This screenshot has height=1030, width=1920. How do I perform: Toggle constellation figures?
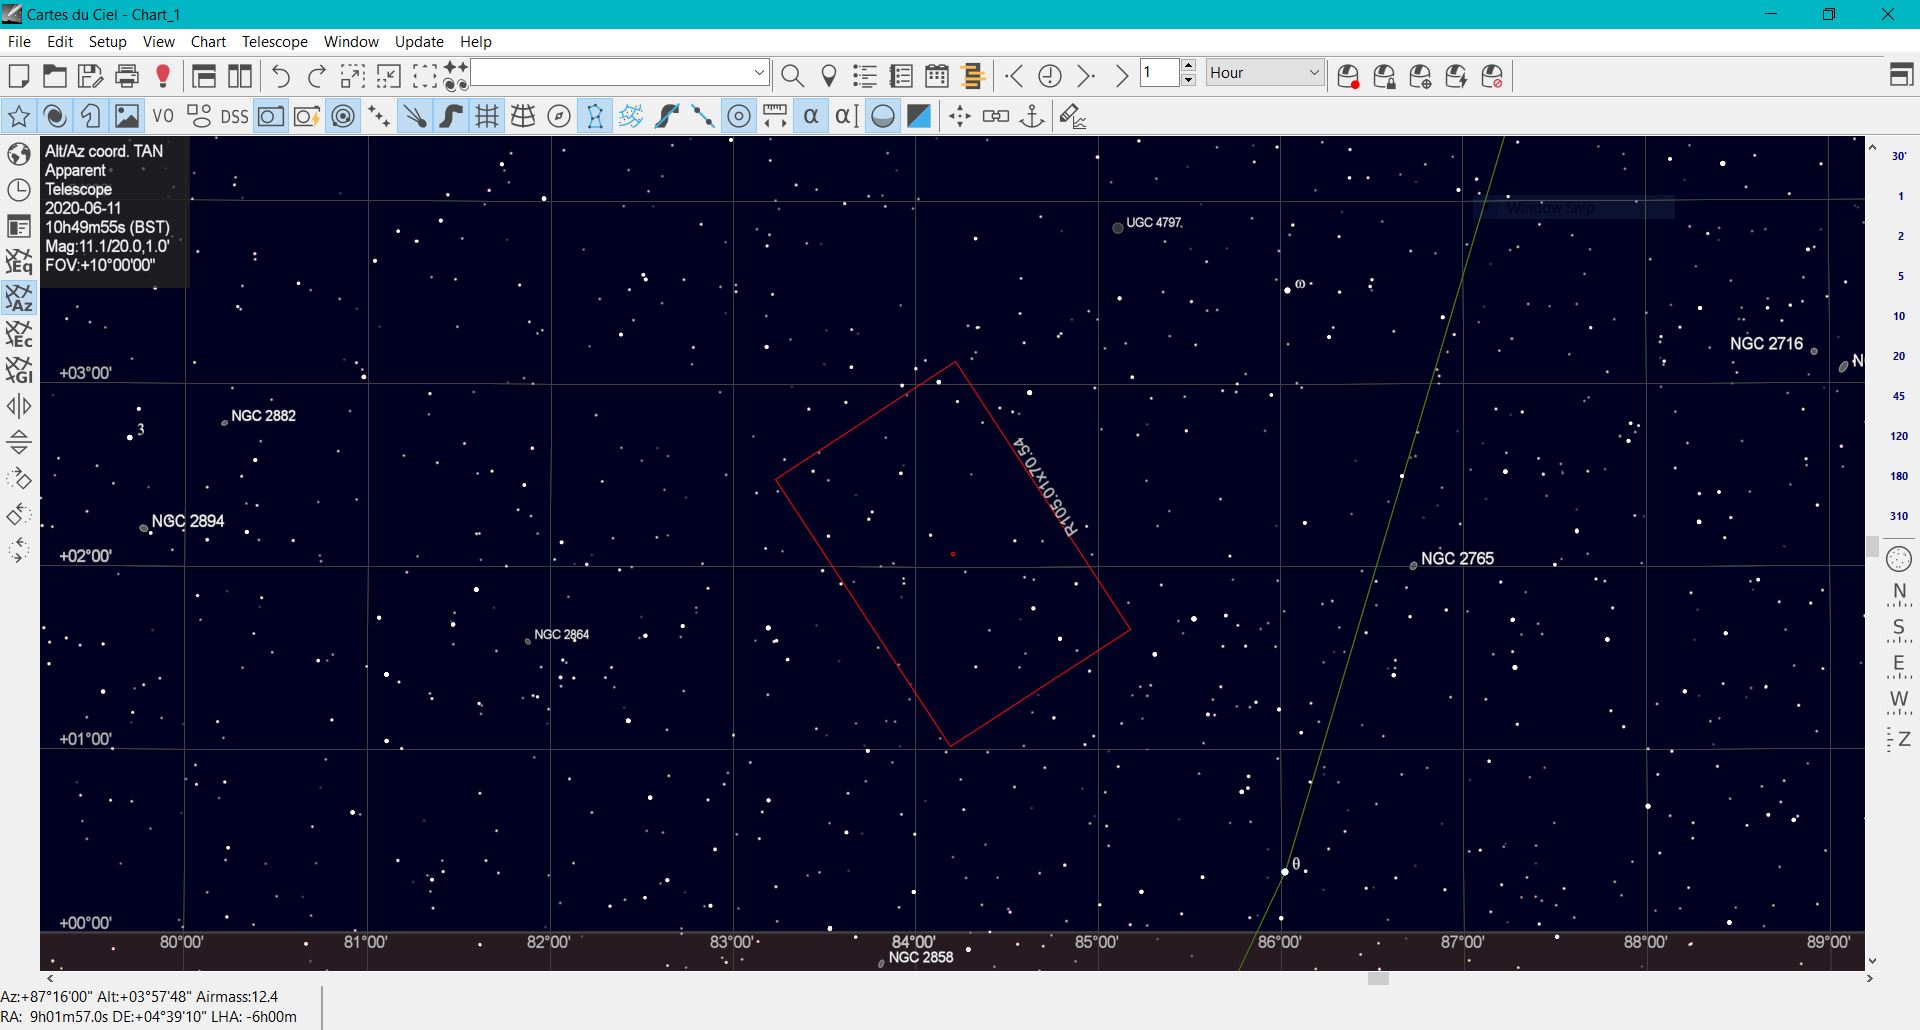click(595, 117)
